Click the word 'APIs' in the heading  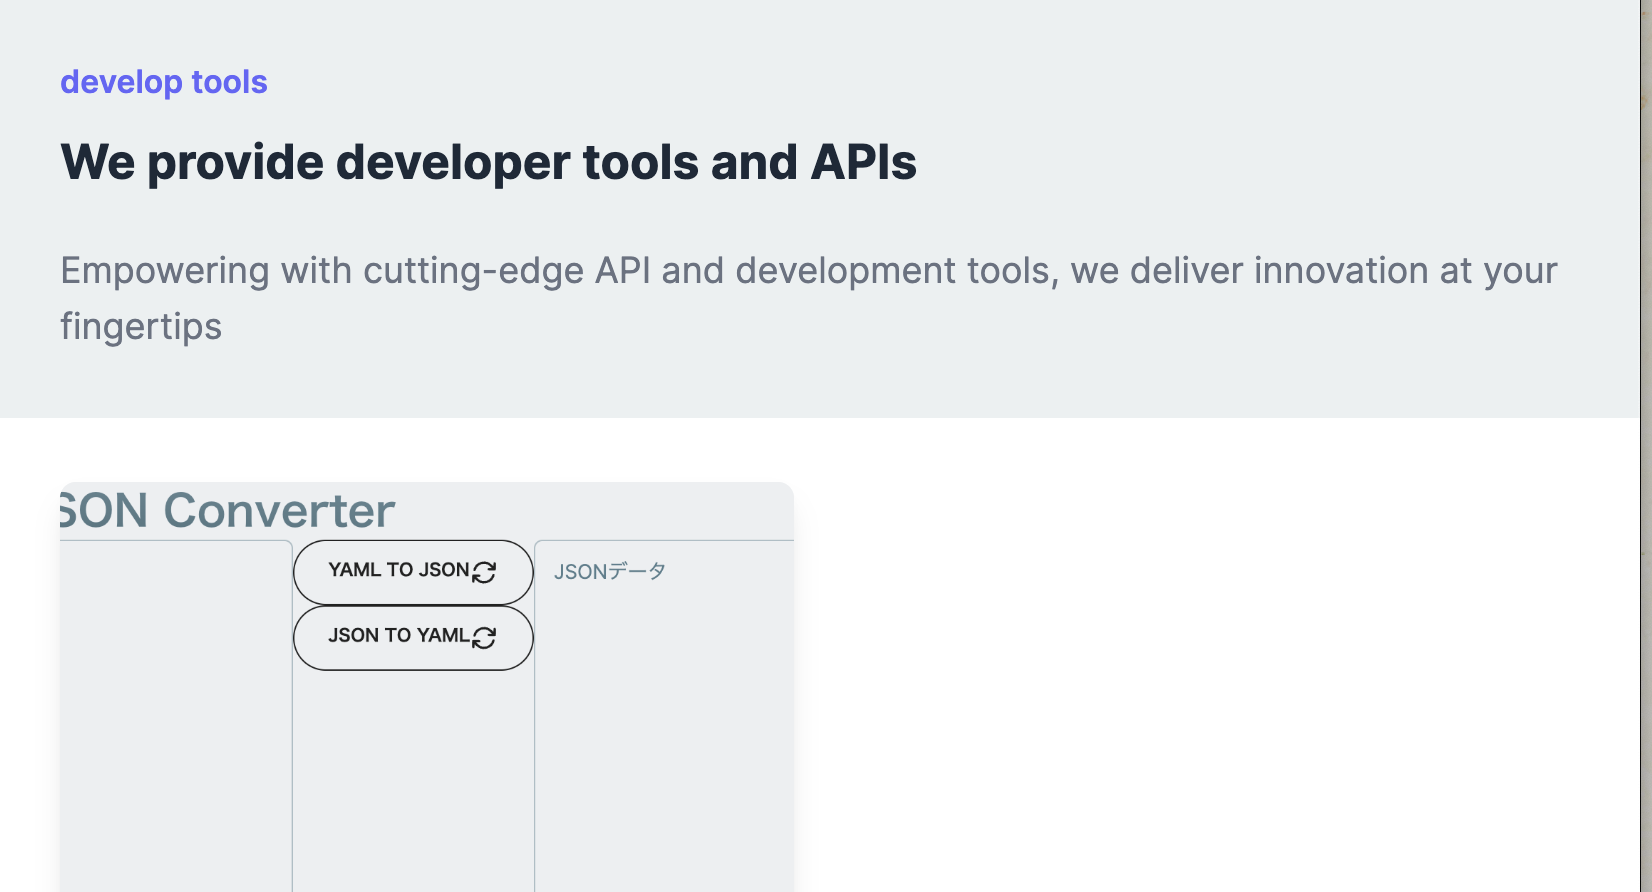(x=863, y=162)
